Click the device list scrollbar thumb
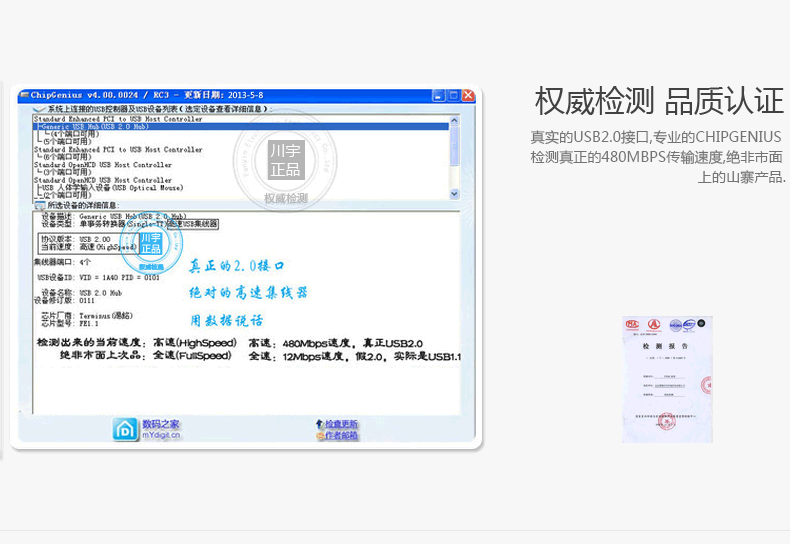Image resolution: width=790 pixels, height=544 pixels. [454, 145]
